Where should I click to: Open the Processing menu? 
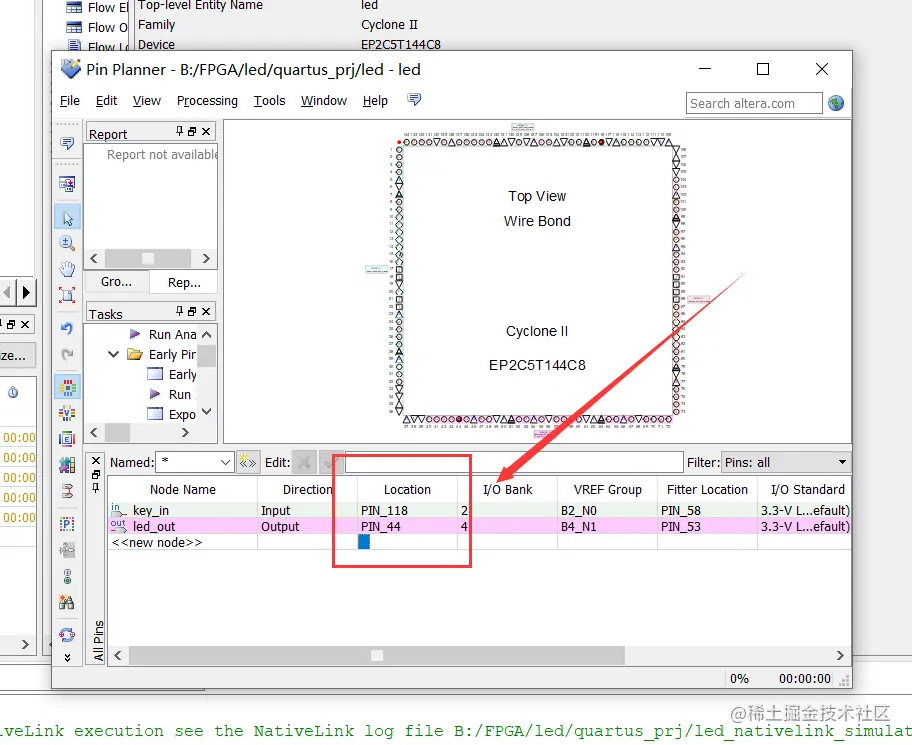pyautogui.click(x=207, y=101)
